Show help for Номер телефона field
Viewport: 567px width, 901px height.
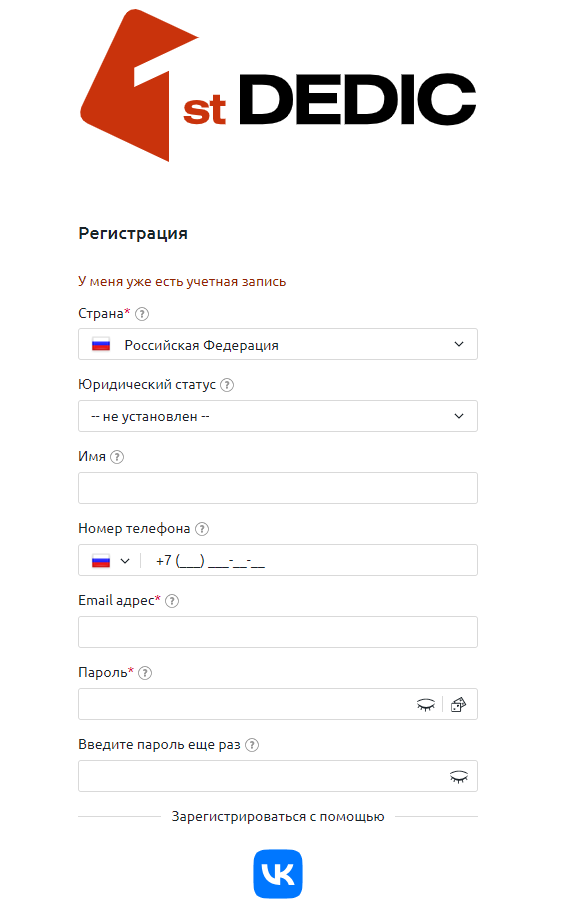pos(202,529)
